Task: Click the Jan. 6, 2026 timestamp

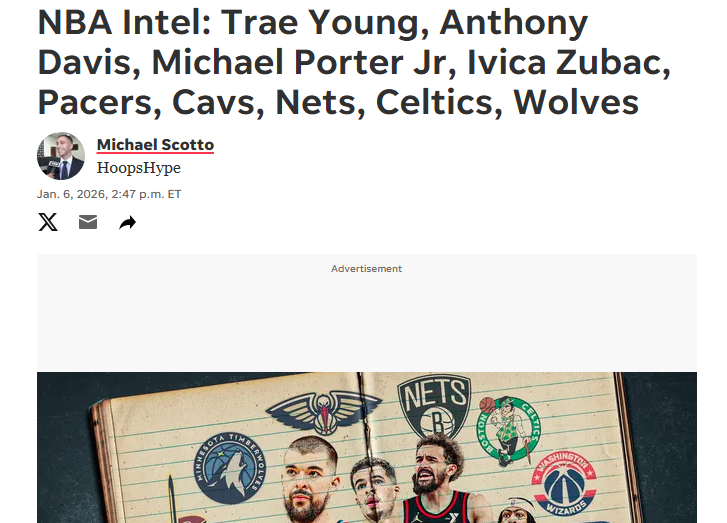Action: pos(109,194)
